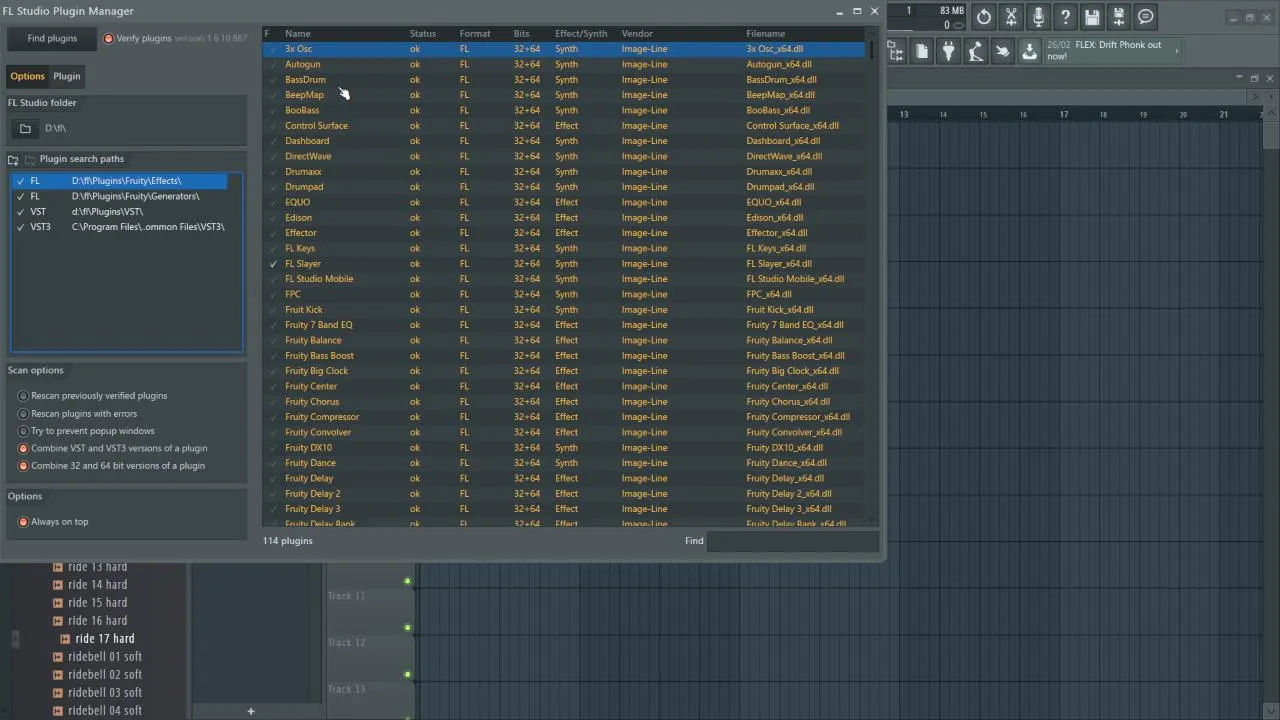Sort plugins by the Effect/Synth column
Screen dimensions: 1280x720
coord(581,34)
